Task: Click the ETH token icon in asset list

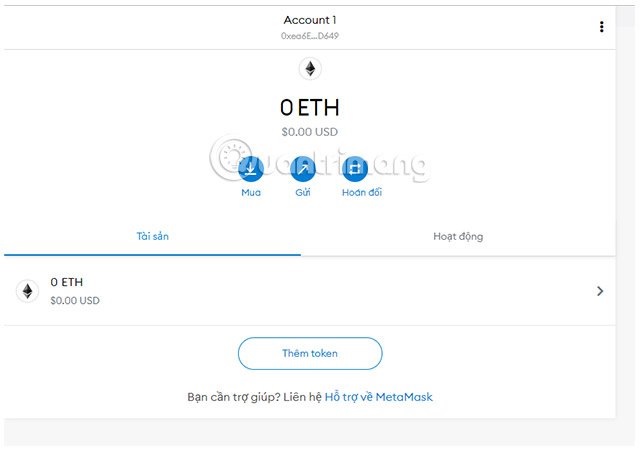Action: pyautogui.click(x=27, y=291)
